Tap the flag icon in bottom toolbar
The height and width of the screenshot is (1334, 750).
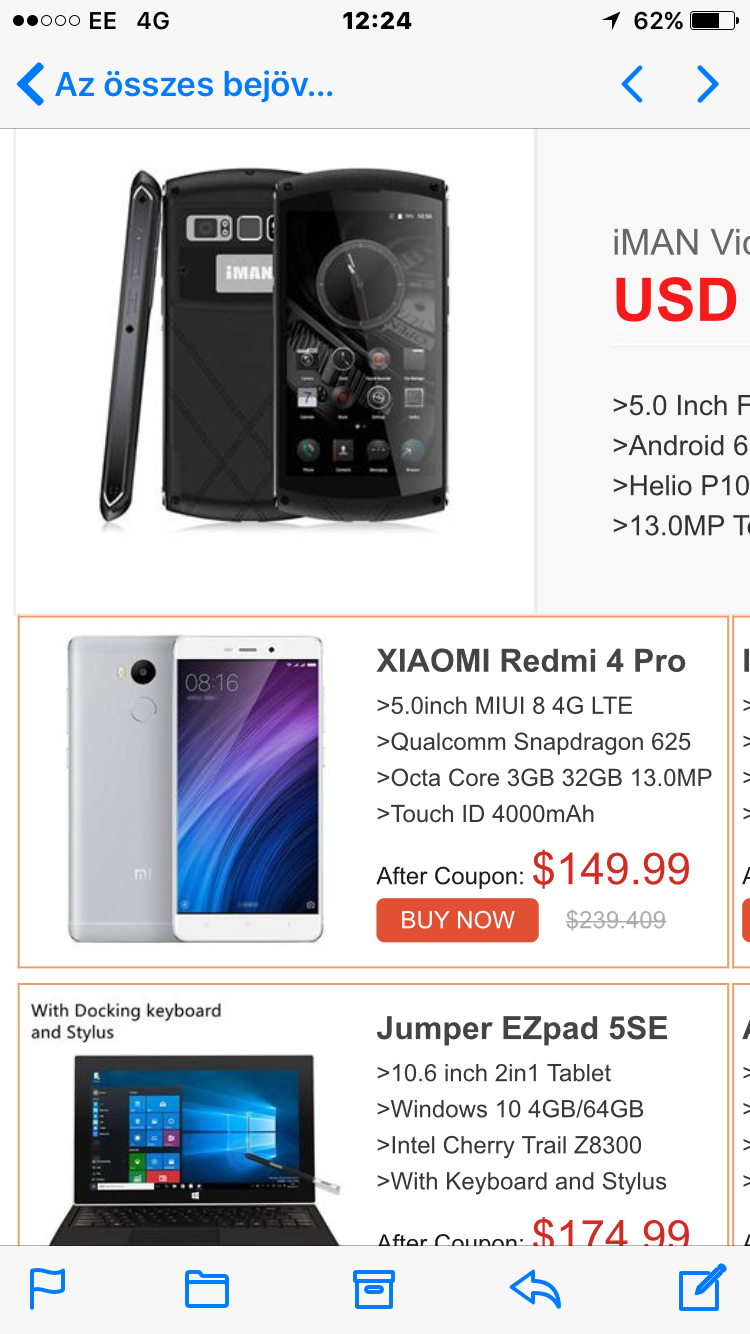point(48,1289)
